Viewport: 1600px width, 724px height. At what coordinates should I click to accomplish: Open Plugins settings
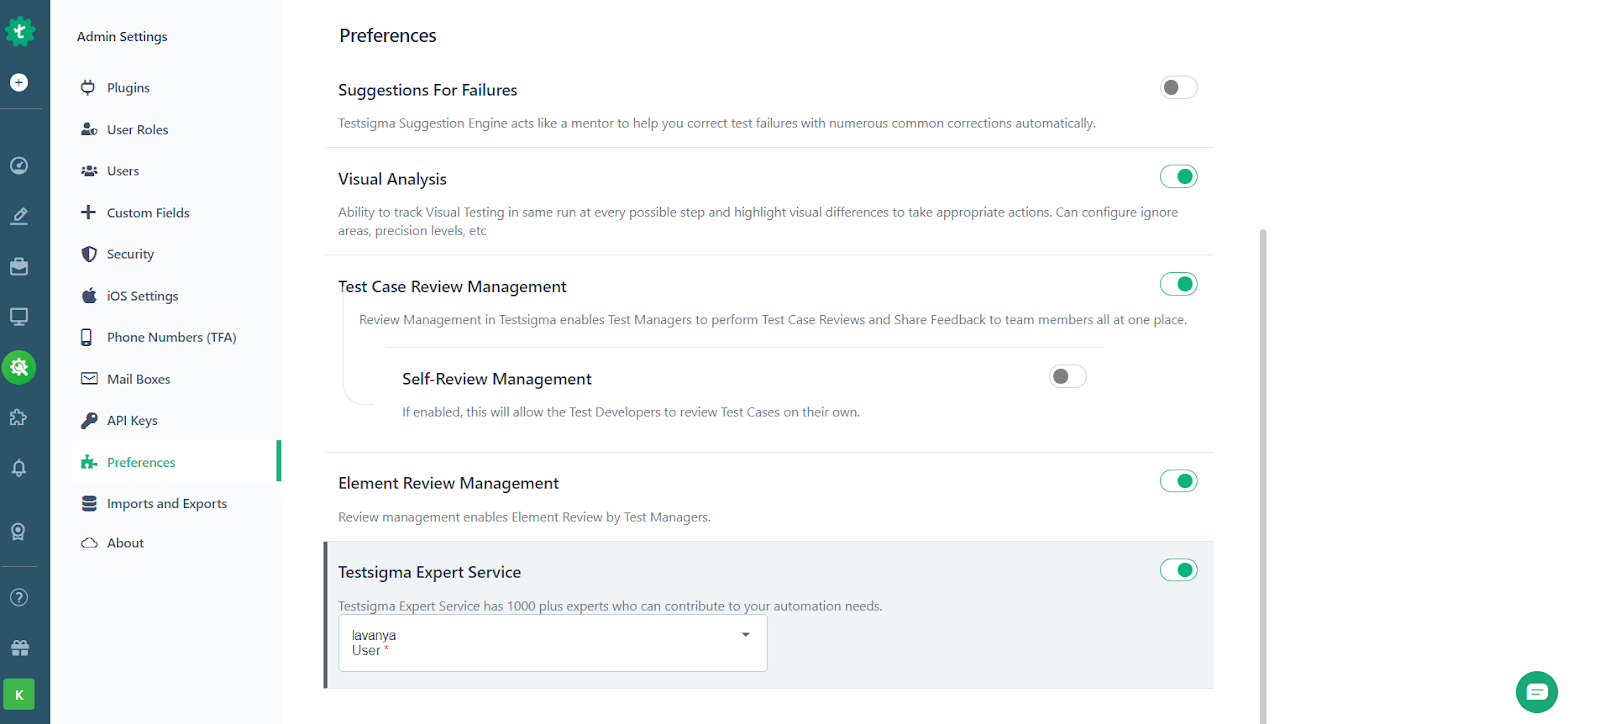coord(128,88)
